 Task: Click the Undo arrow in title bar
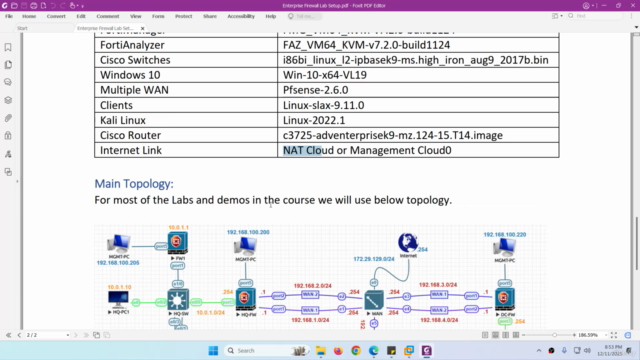click(x=53, y=6)
